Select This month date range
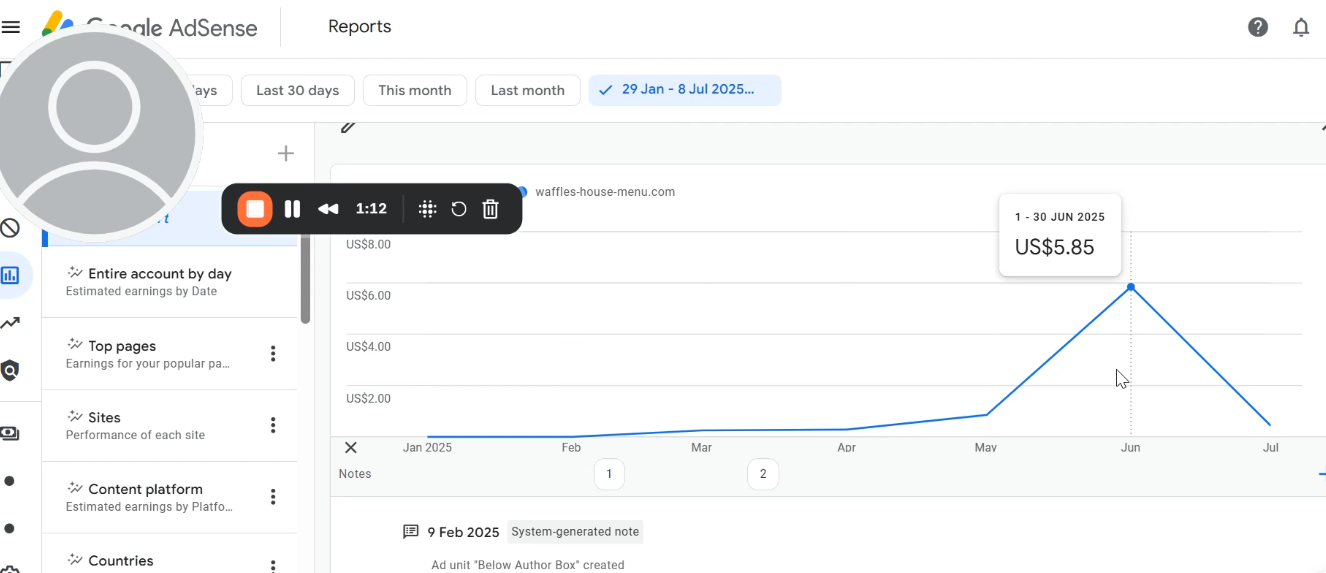The image size is (1326, 573). [415, 90]
